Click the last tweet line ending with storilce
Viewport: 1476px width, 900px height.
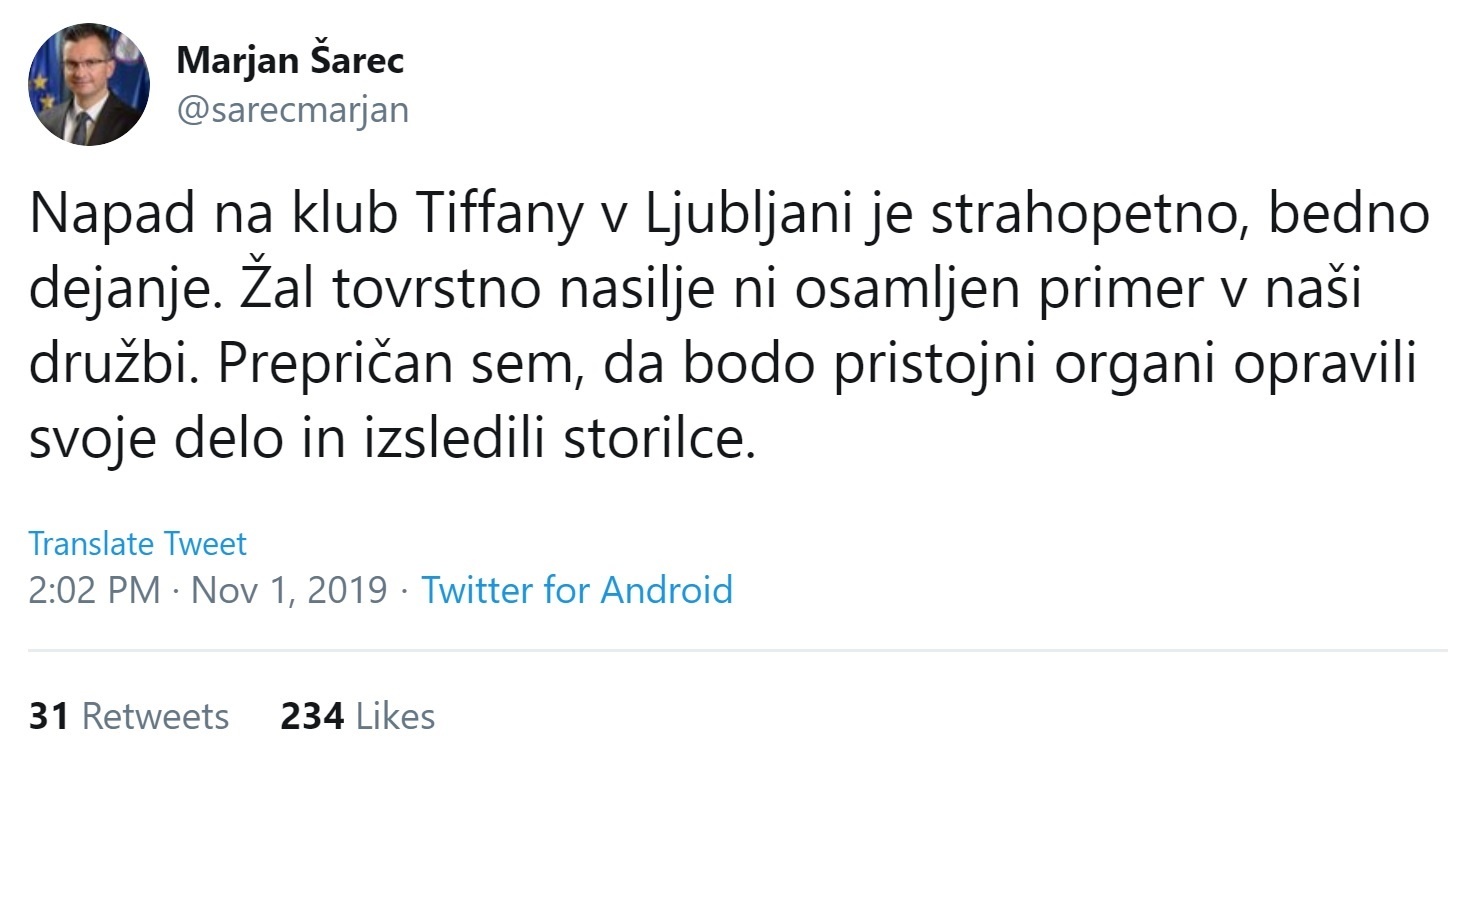(x=392, y=438)
